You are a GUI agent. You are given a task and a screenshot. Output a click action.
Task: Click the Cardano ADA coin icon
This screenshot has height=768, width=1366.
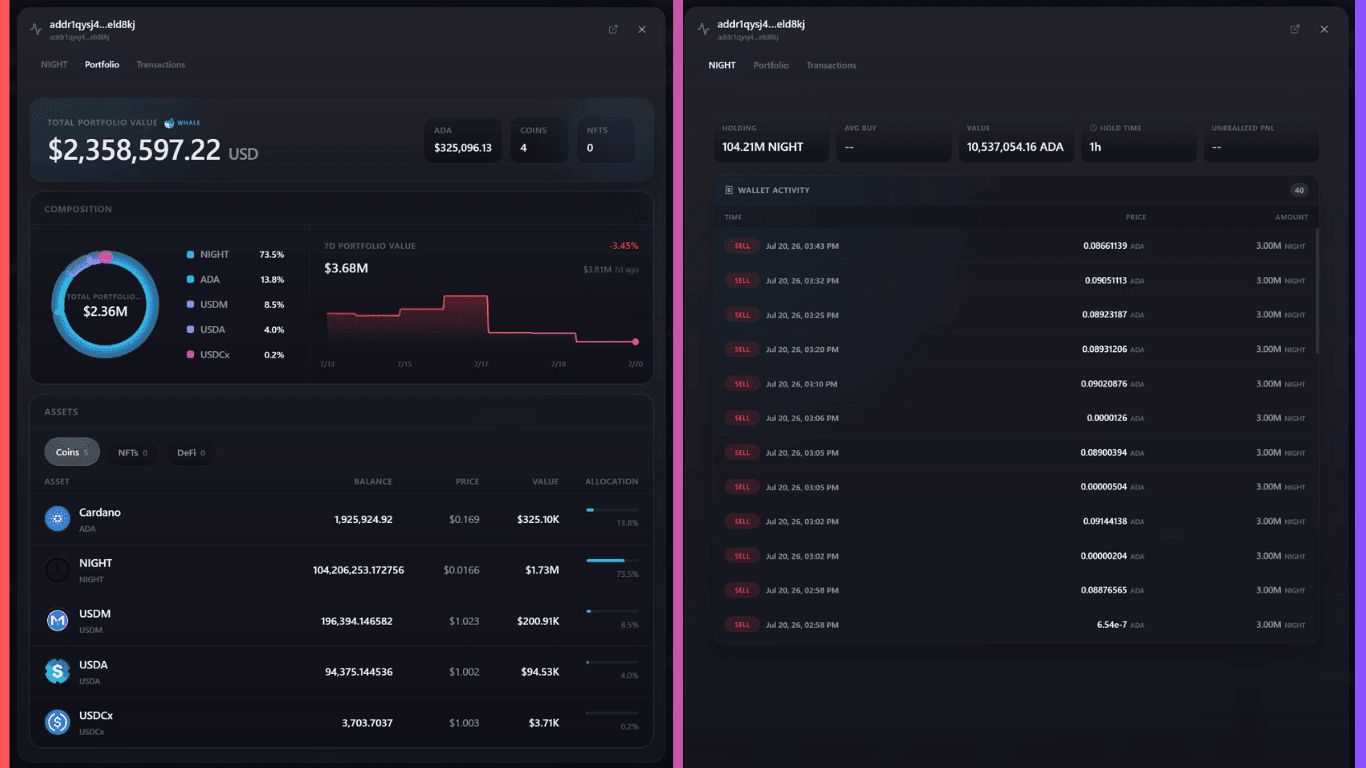coord(57,519)
